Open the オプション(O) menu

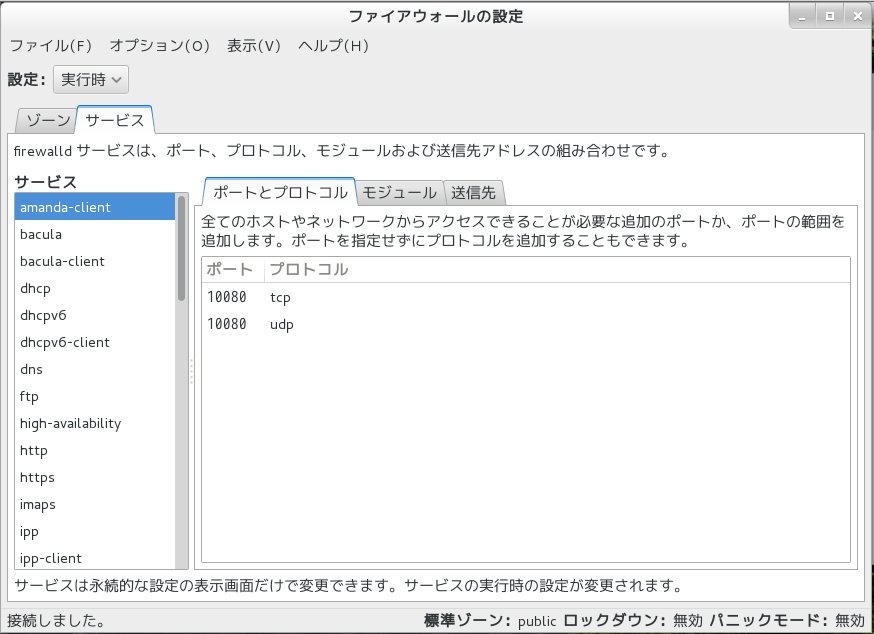159,46
